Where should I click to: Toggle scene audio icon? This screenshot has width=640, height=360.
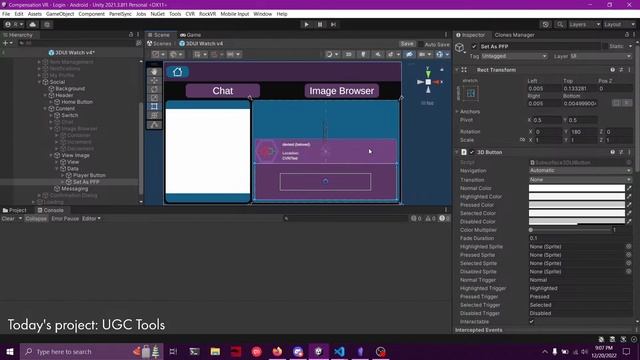pos(378,54)
